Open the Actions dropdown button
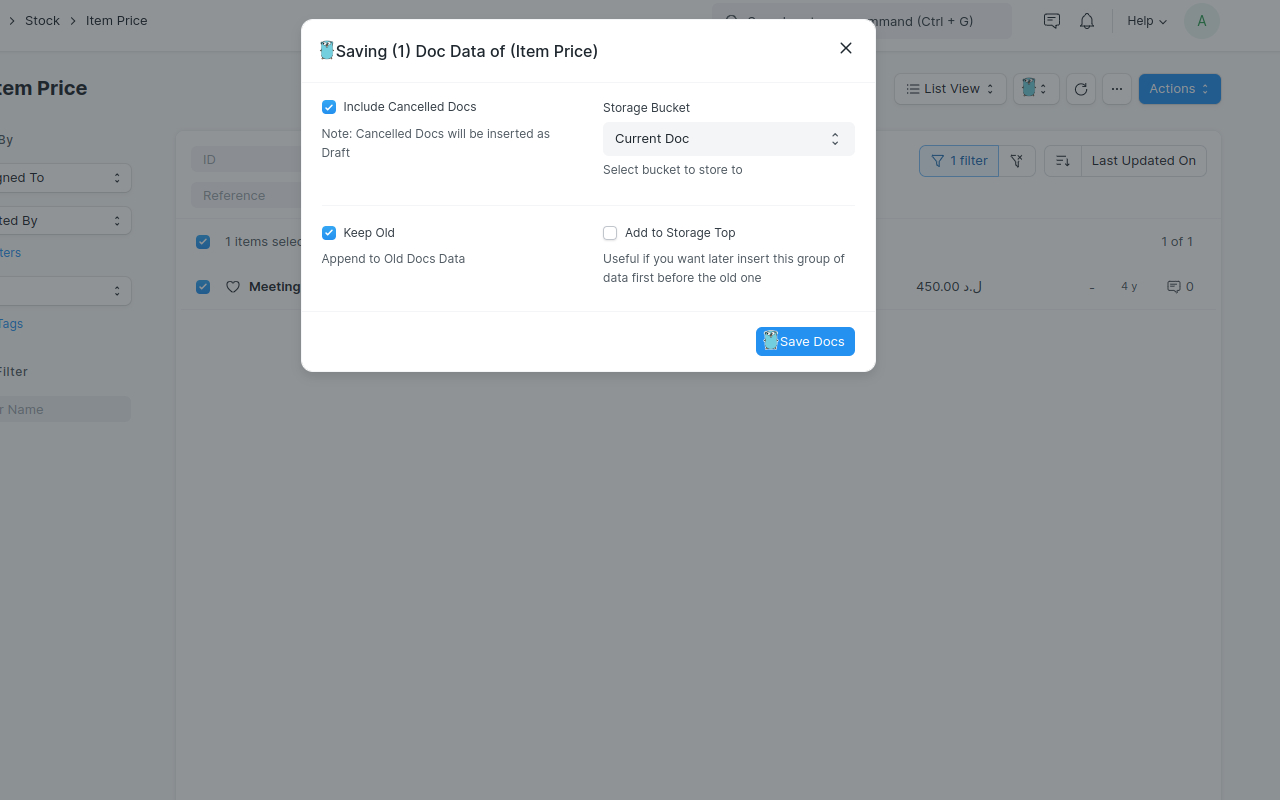 tap(1180, 89)
